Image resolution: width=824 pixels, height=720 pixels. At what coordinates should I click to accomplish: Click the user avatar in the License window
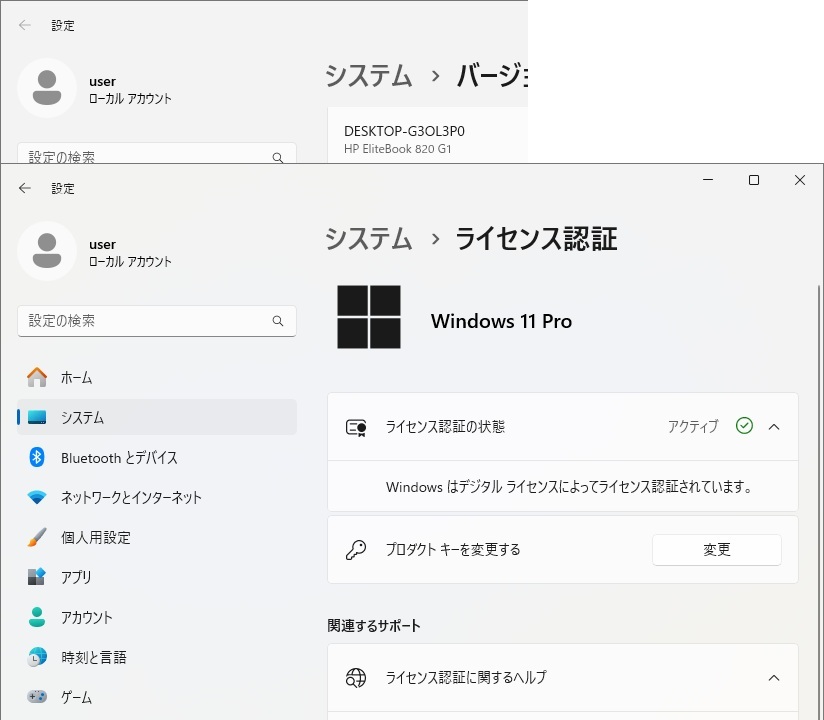(47, 251)
